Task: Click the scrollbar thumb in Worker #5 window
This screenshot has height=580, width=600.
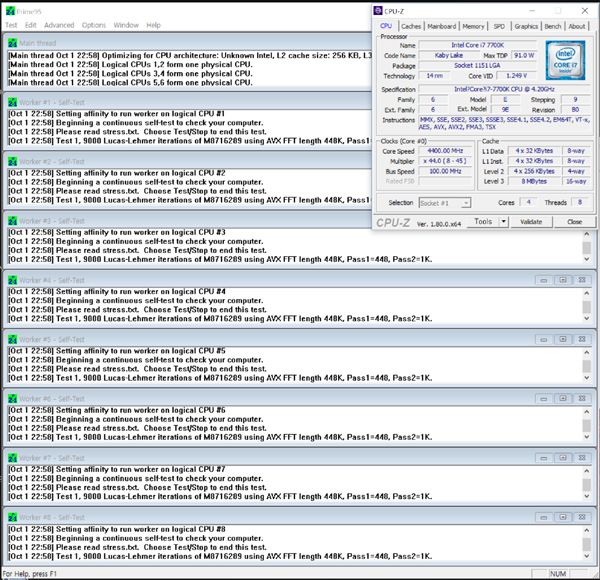Action: pyautogui.click(x=587, y=366)
